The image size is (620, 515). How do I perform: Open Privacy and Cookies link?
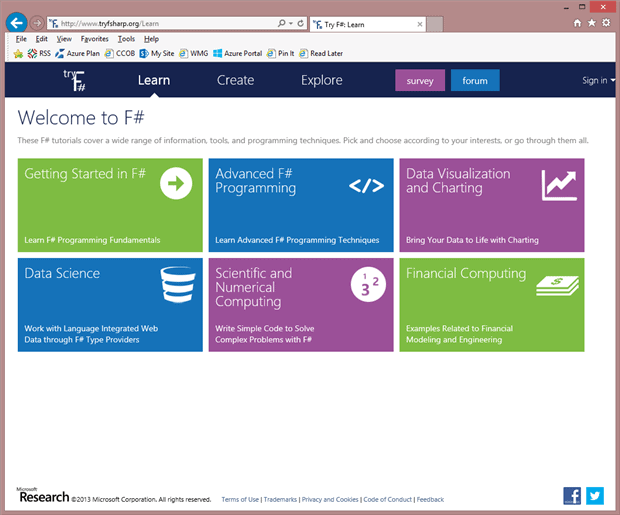pyautogui.click(x=330, y=500)
